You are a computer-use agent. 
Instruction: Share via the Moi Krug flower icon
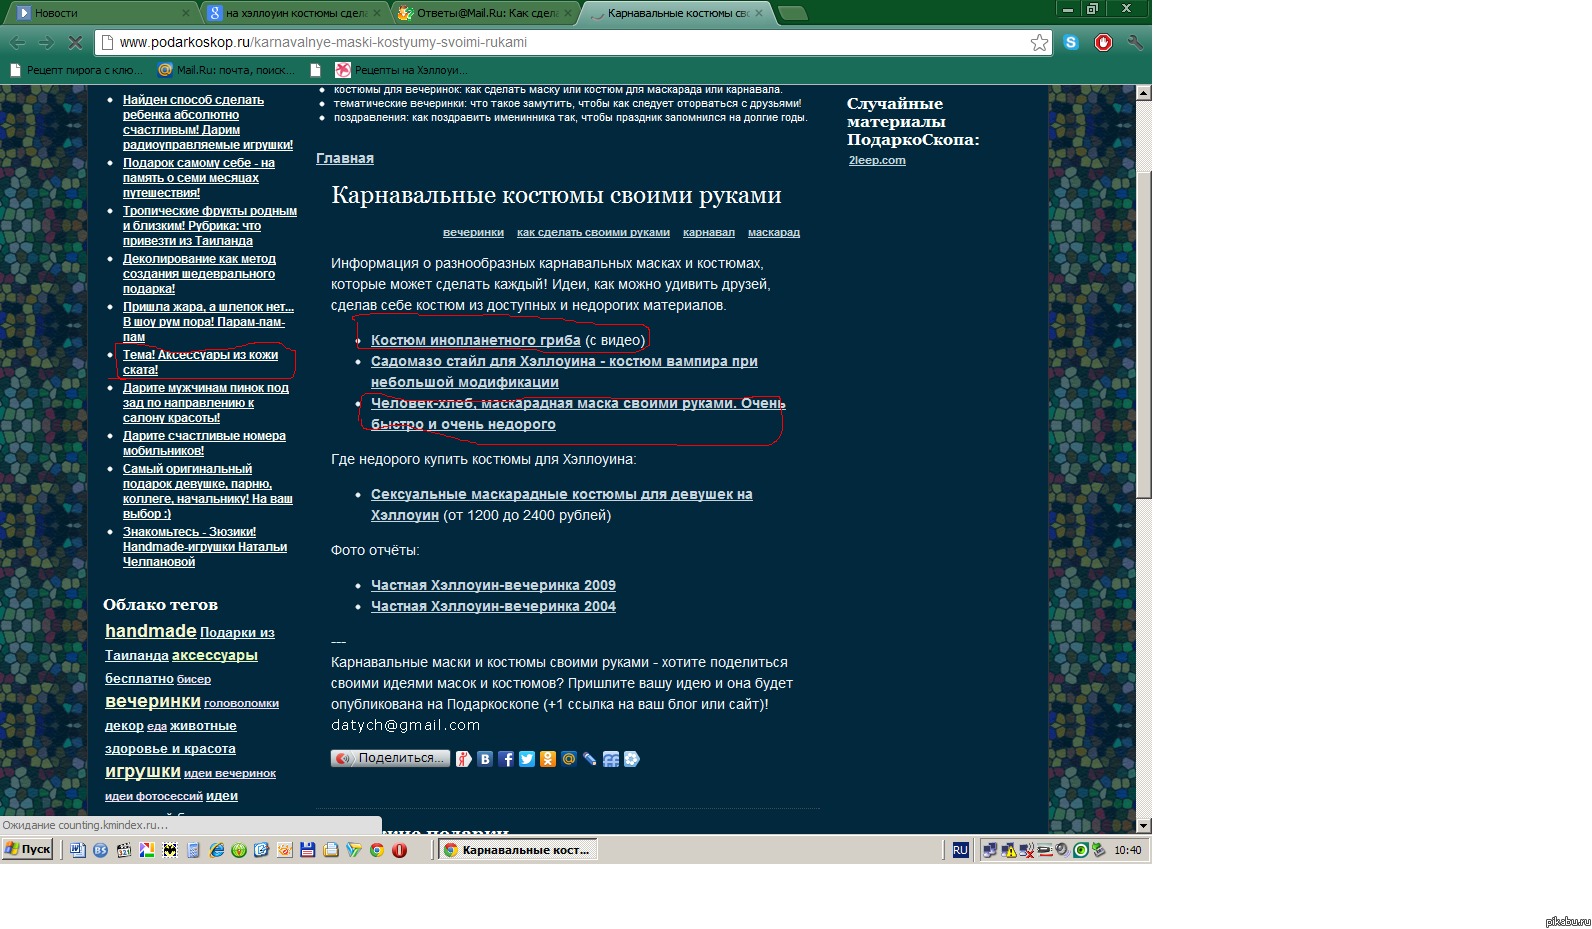coord(632,759)
